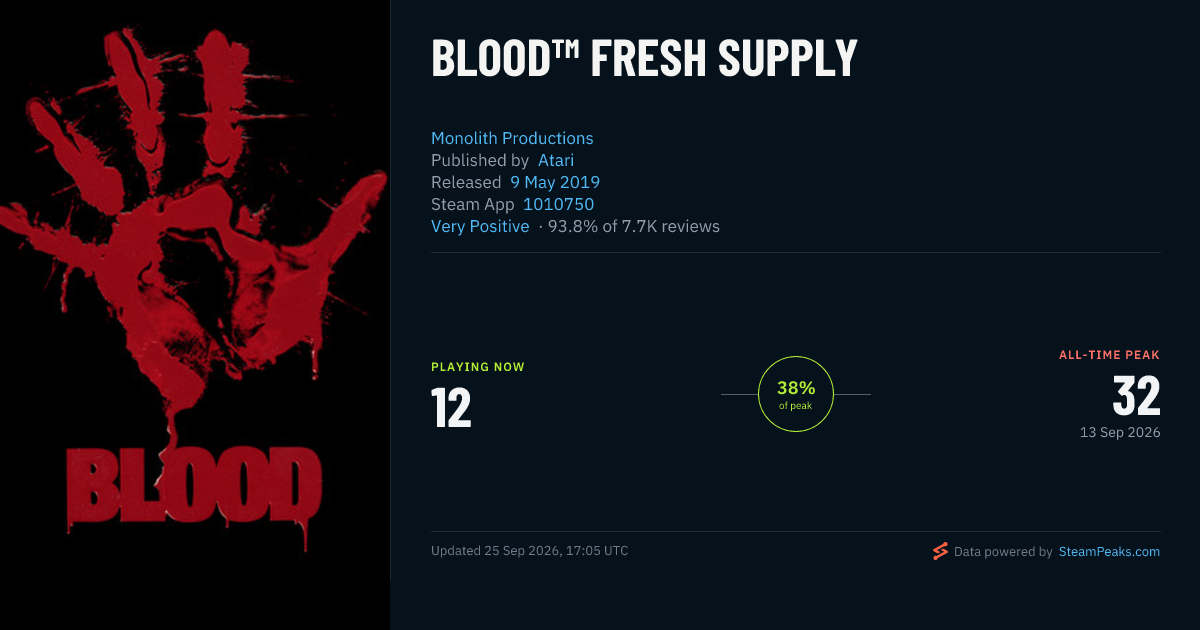The width and height of the screenshot is (1200, 630).
Task: Click the SteamPeaks logo icon
Action: (940, 551)
